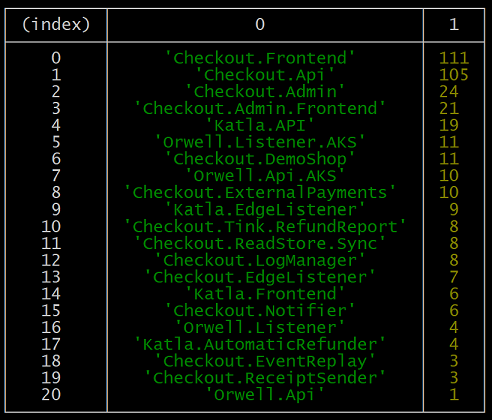Click the 'Checkout.ExternalPayments' entry
This screenshot has height=420, width=492.
260,193
